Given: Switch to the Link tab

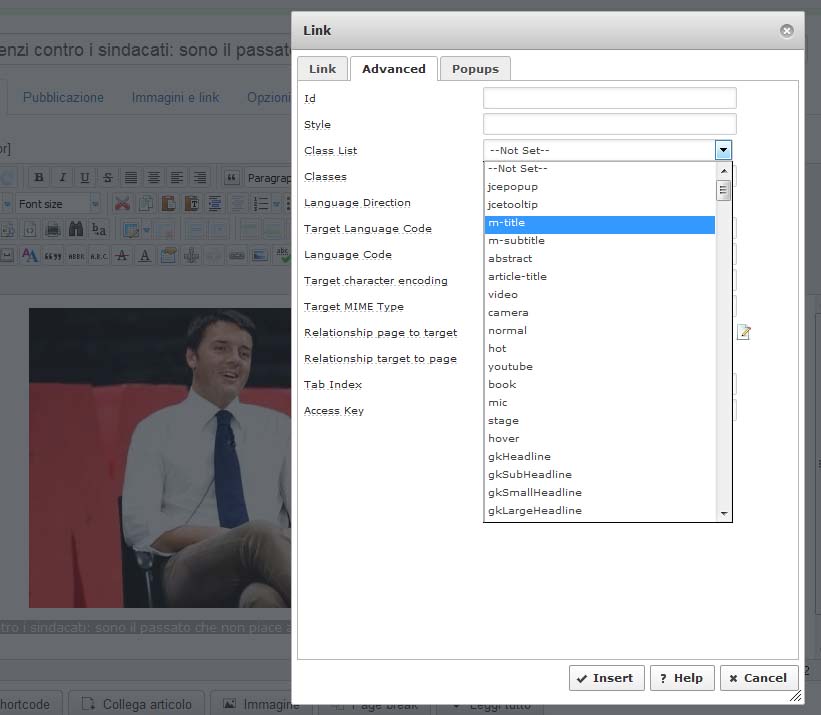Looking at the screenshot, I should 322,68.
